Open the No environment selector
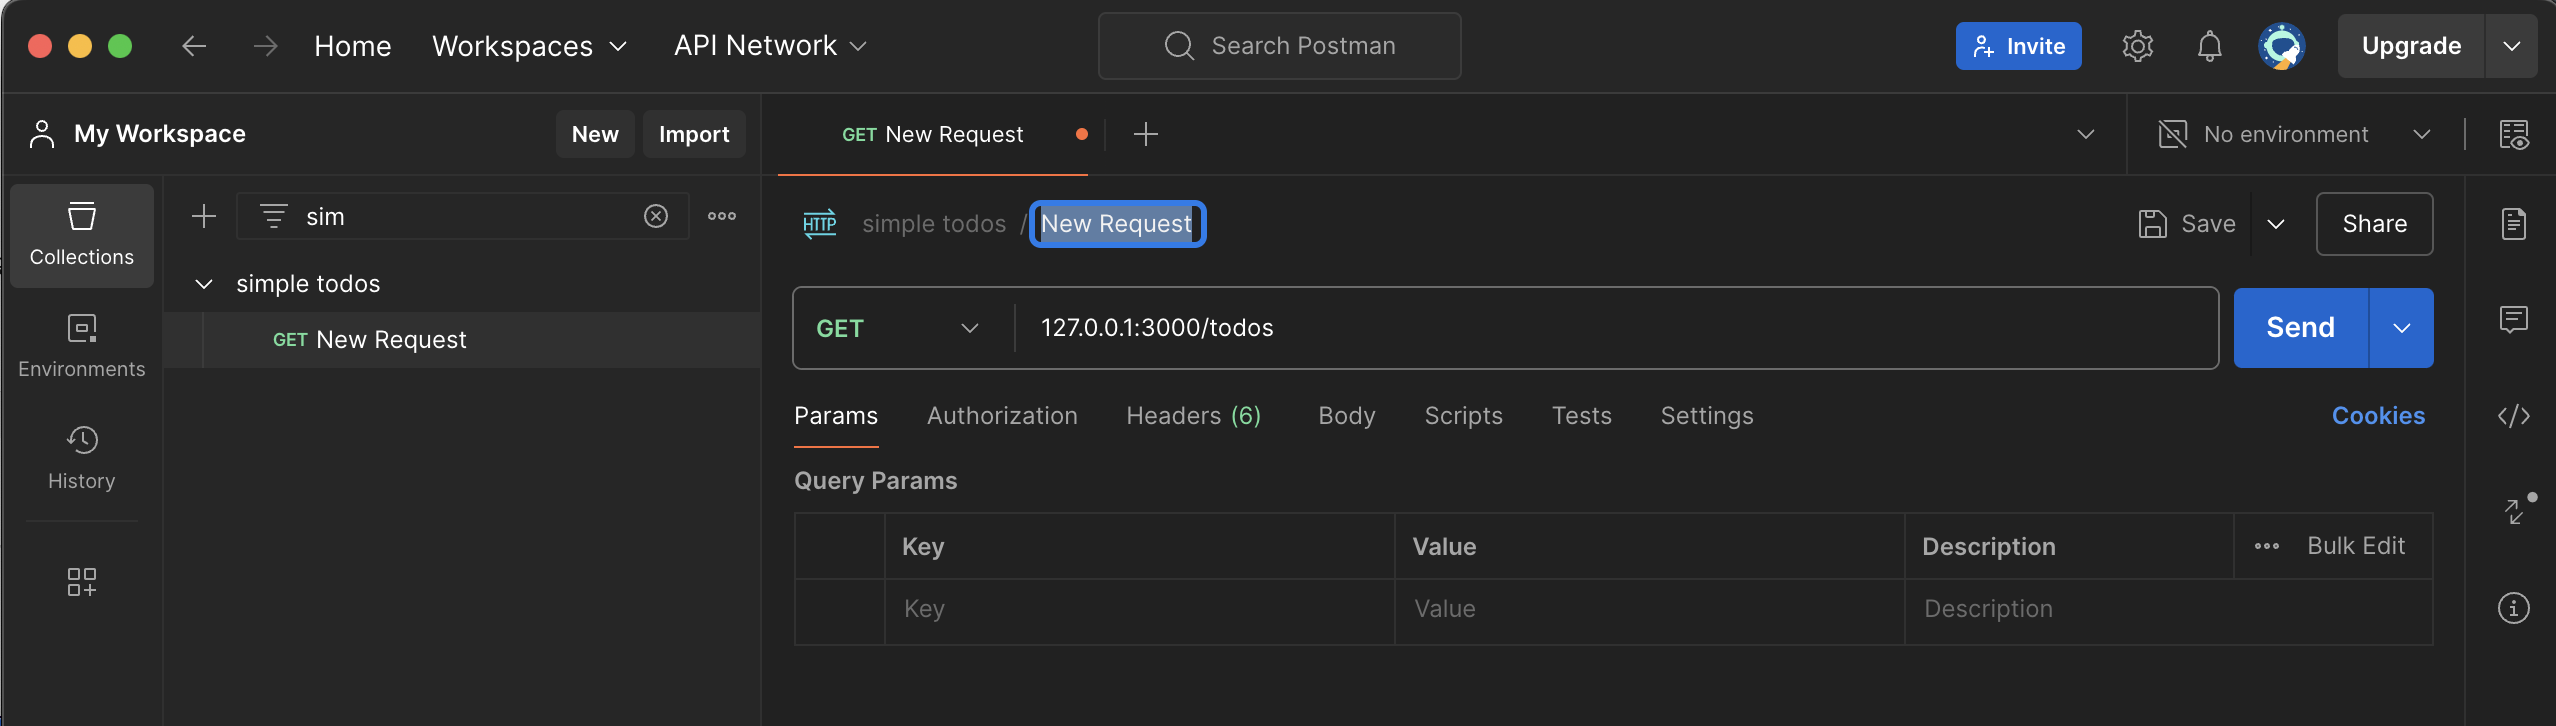Image resolution: width=2556 pixels, height=726 pixels. coord(2296,134)
